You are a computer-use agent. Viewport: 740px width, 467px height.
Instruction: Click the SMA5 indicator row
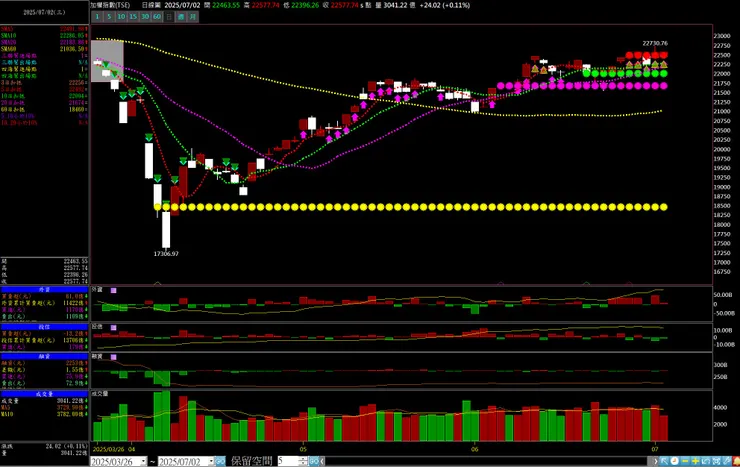tap(44, 29)
